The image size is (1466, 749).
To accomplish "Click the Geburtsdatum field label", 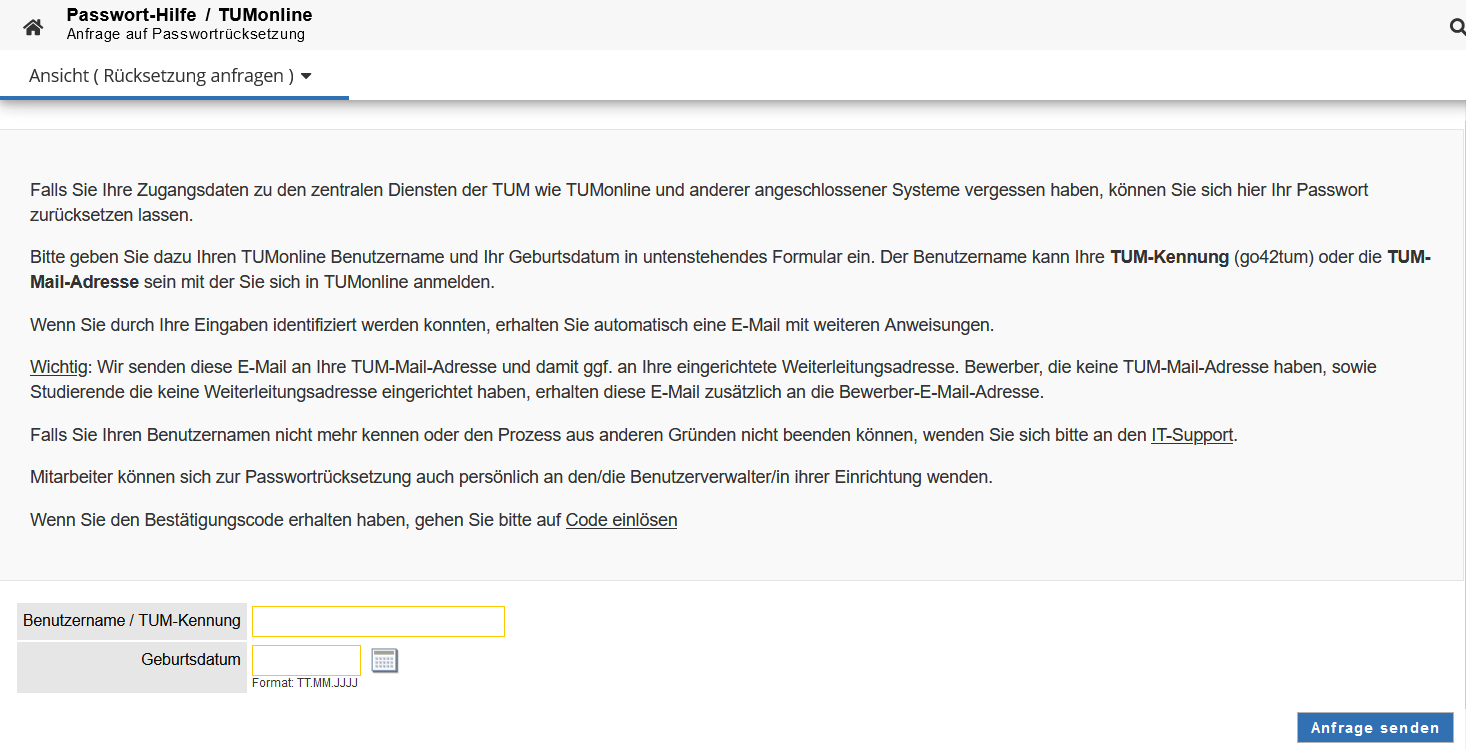I will point(191,660).
